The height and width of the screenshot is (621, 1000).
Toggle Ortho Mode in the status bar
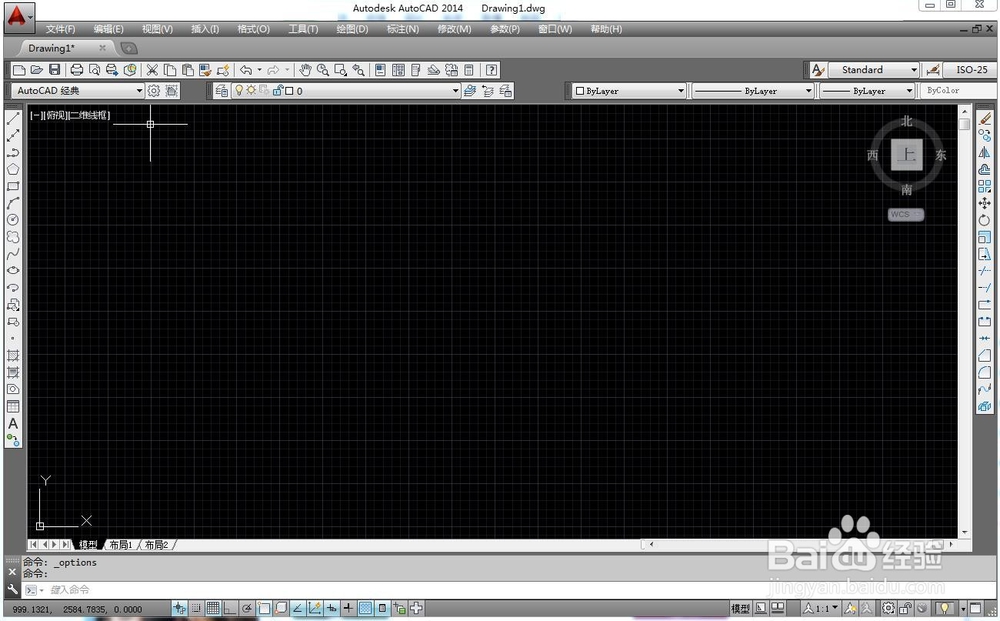[230, 608]
